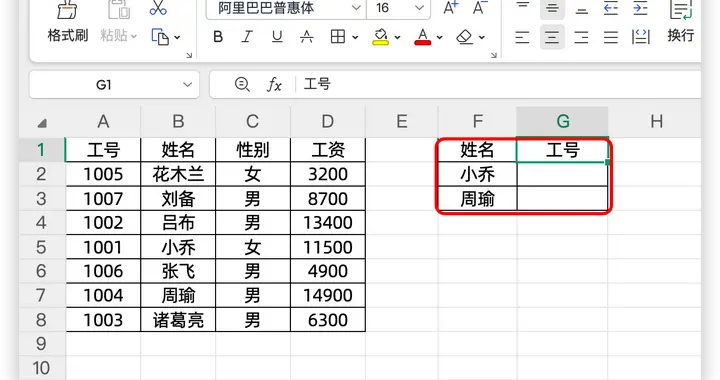Select row 5 header
Viewport: 720px width, 380px height.
click(42, 247)
